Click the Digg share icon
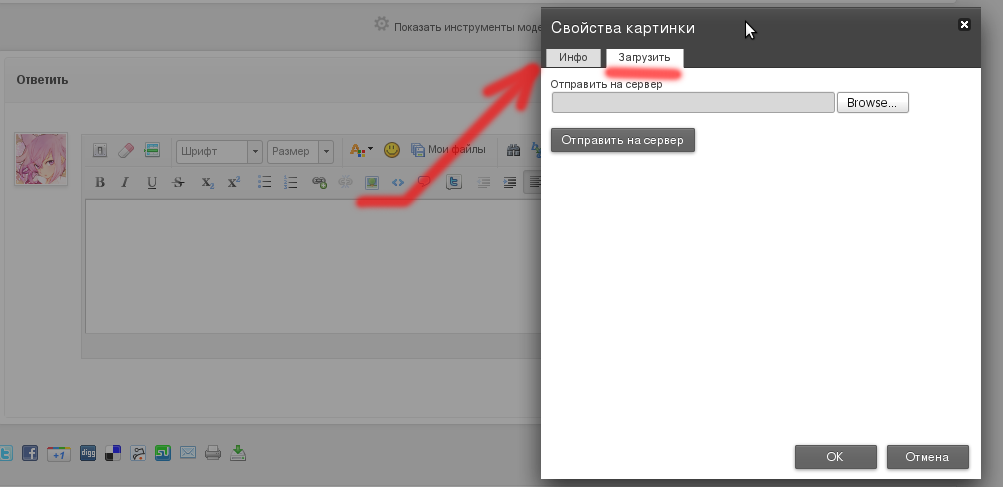The image size is (1003, 487). coord(88,453)
